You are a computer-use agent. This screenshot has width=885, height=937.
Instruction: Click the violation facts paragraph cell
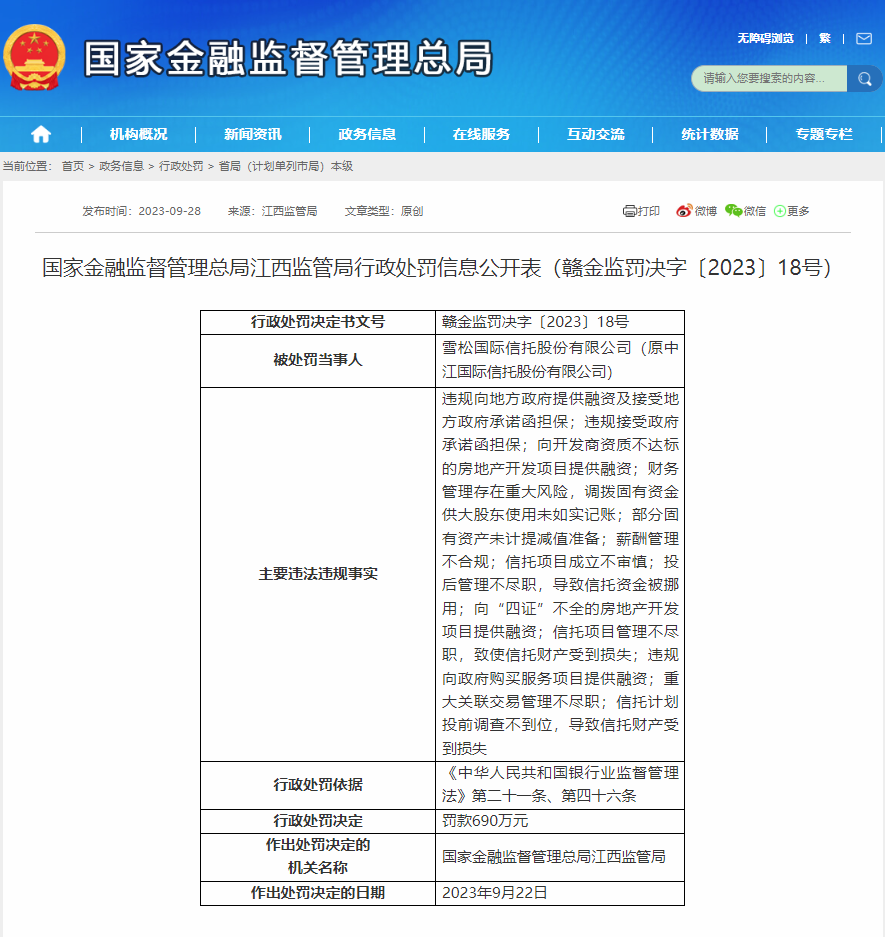click(560, 574)
